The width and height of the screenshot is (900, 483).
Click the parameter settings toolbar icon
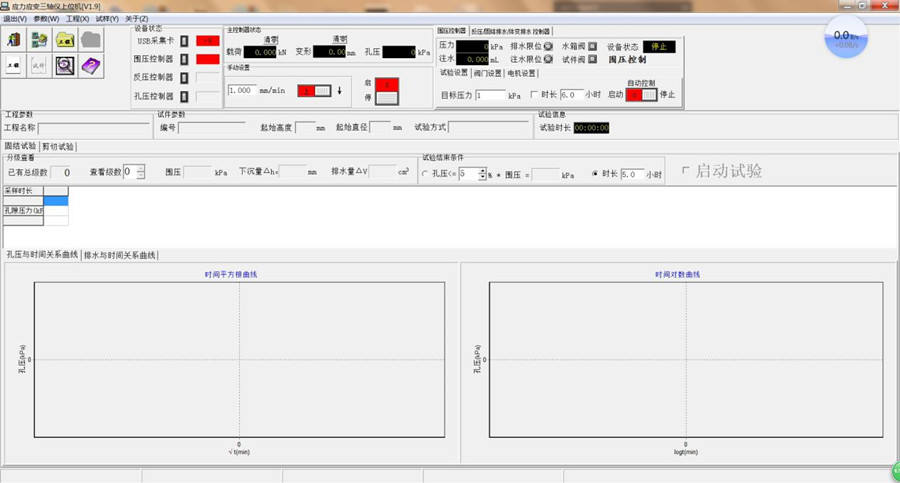point(40,40)
